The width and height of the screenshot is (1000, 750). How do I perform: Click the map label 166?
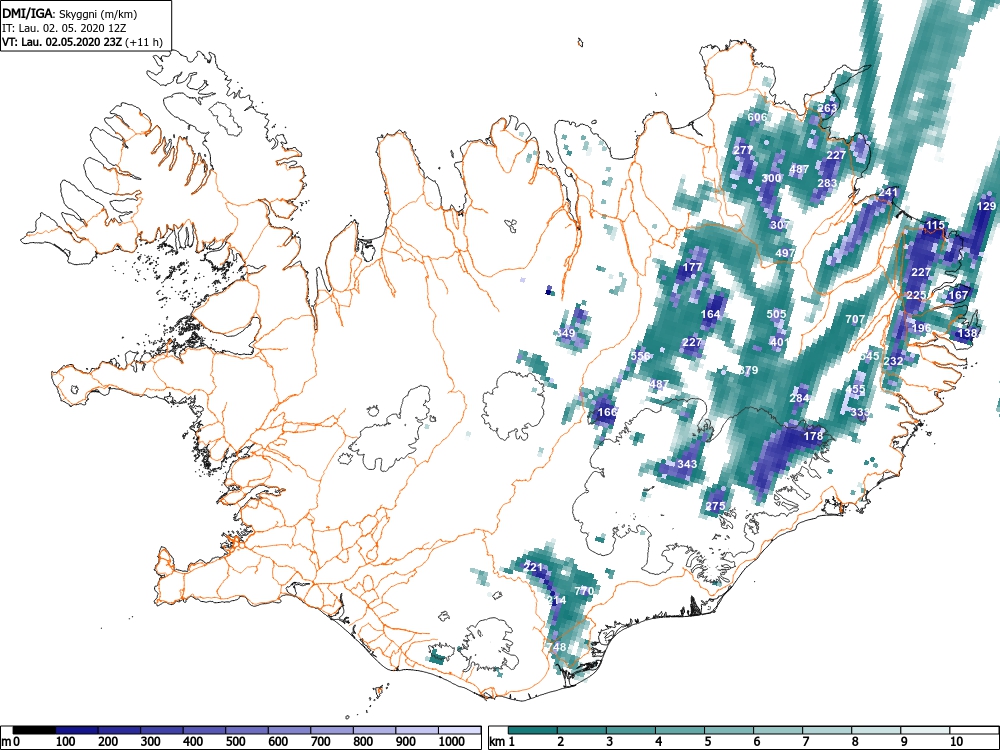point(607,412)
